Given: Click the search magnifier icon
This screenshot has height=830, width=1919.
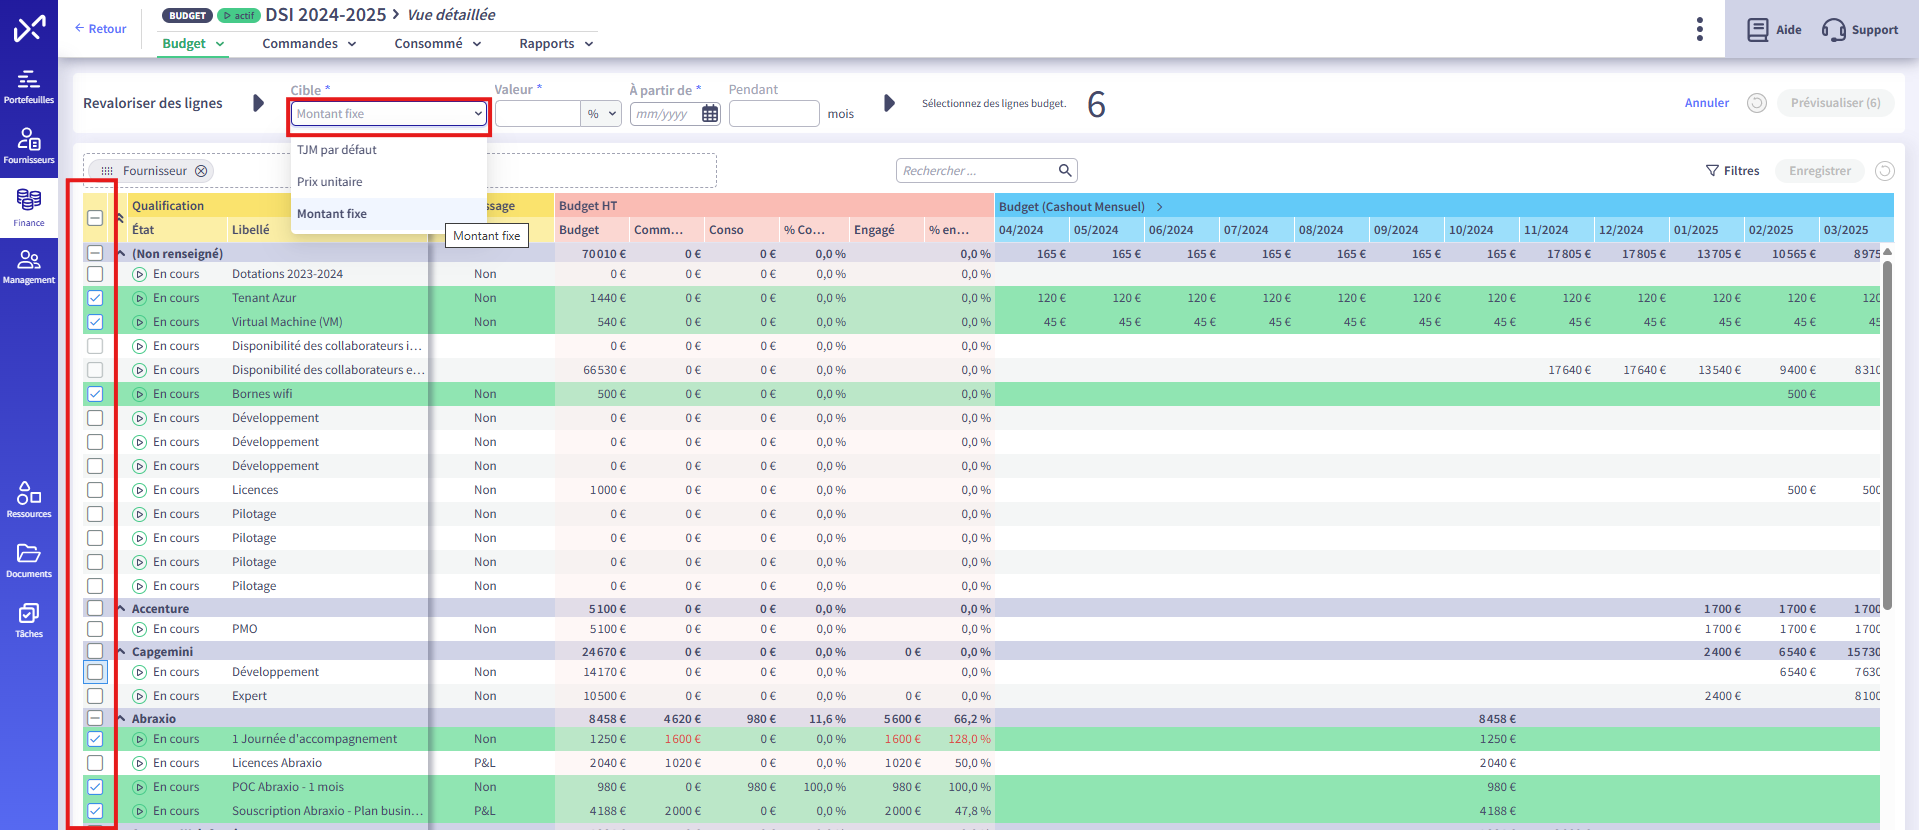Looking at the screenshot, I should tap(1065, 170).
